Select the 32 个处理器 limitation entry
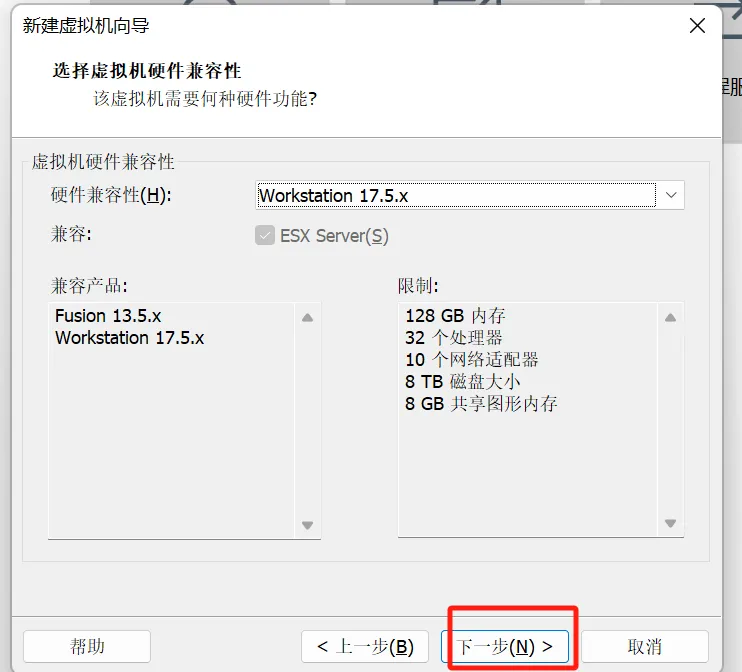 [x=453, y=338]
